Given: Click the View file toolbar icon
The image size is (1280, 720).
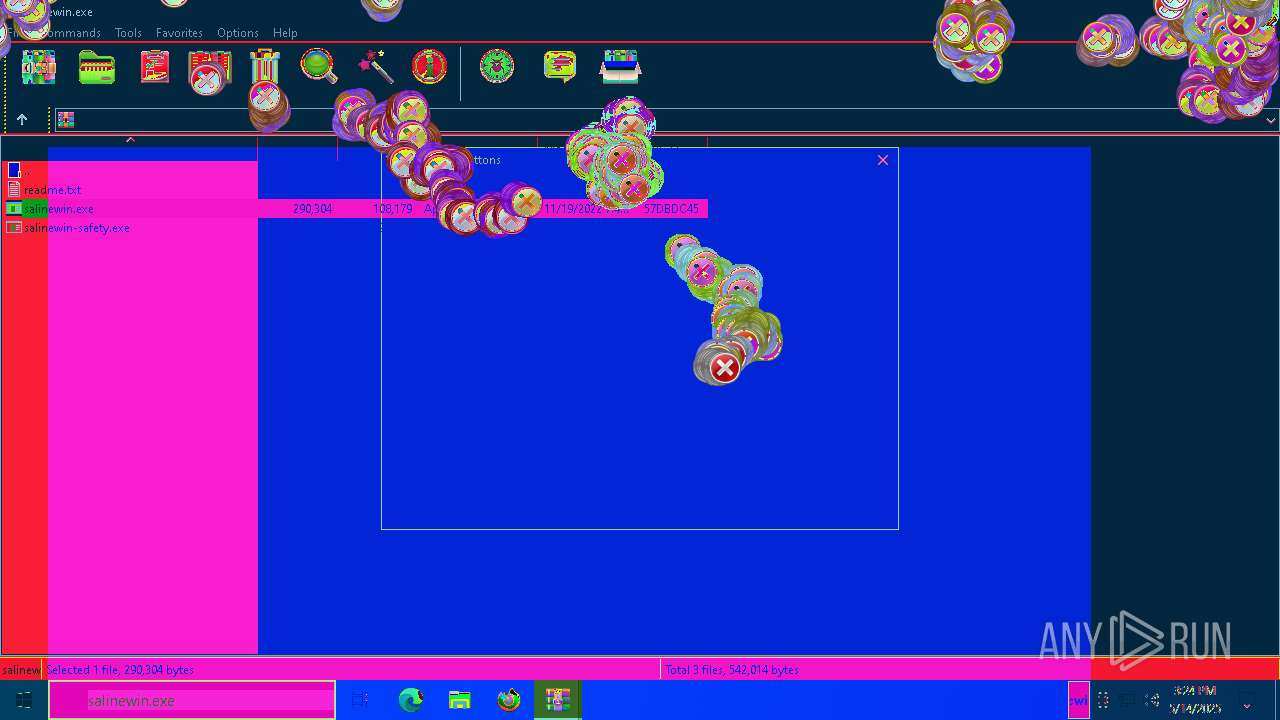Looking at the screenshot, I should [x=210, y=70].
